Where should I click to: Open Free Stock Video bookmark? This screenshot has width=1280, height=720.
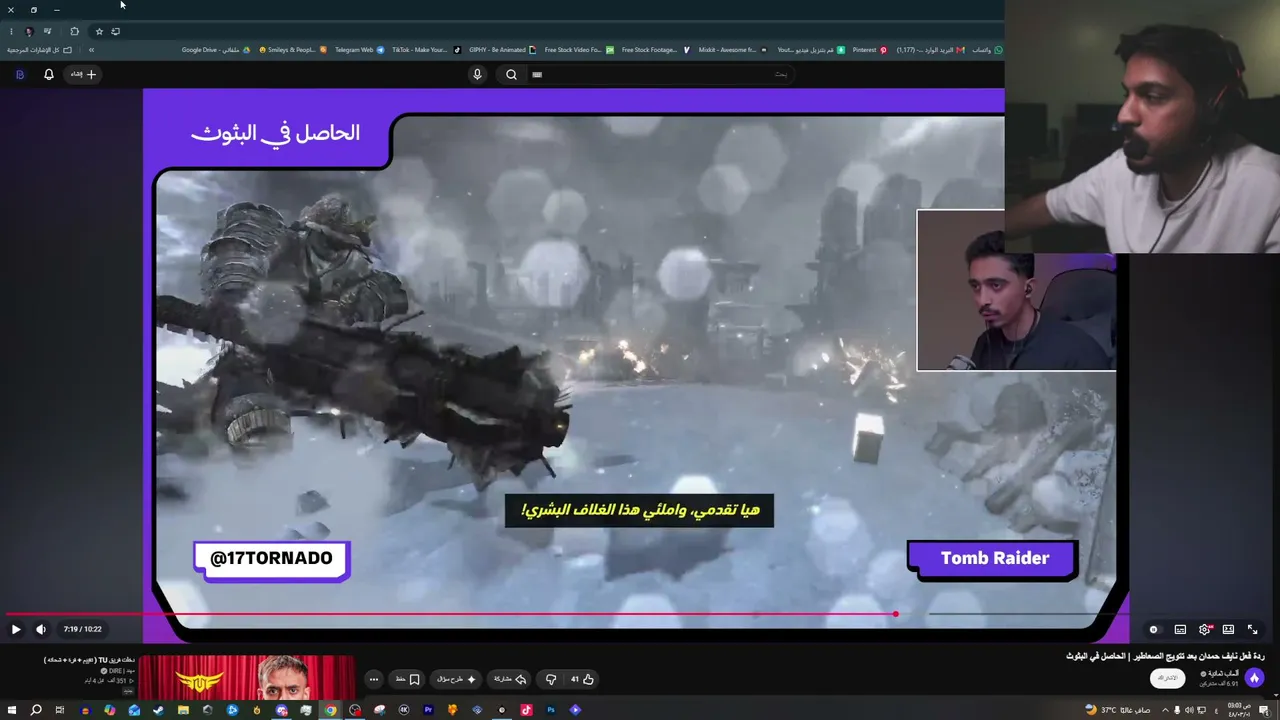click(x=579, y=50)
